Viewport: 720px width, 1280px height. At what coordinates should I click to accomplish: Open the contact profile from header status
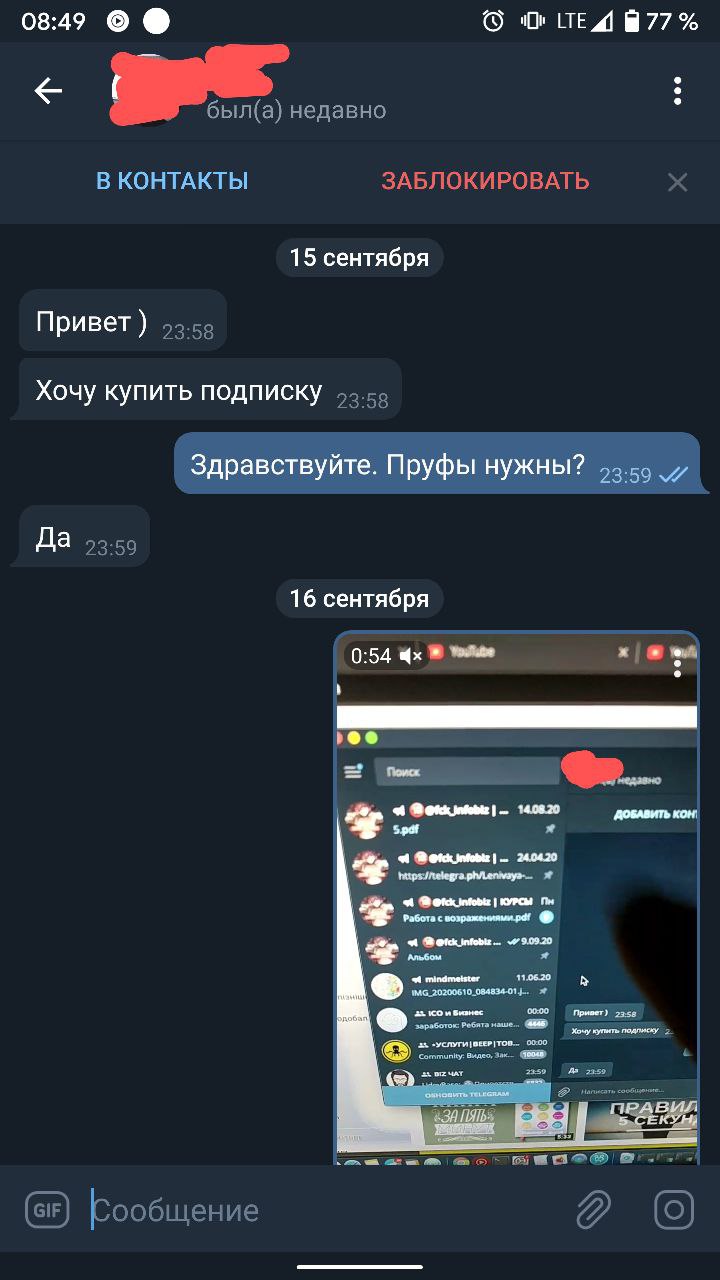[x=296, y=110]
